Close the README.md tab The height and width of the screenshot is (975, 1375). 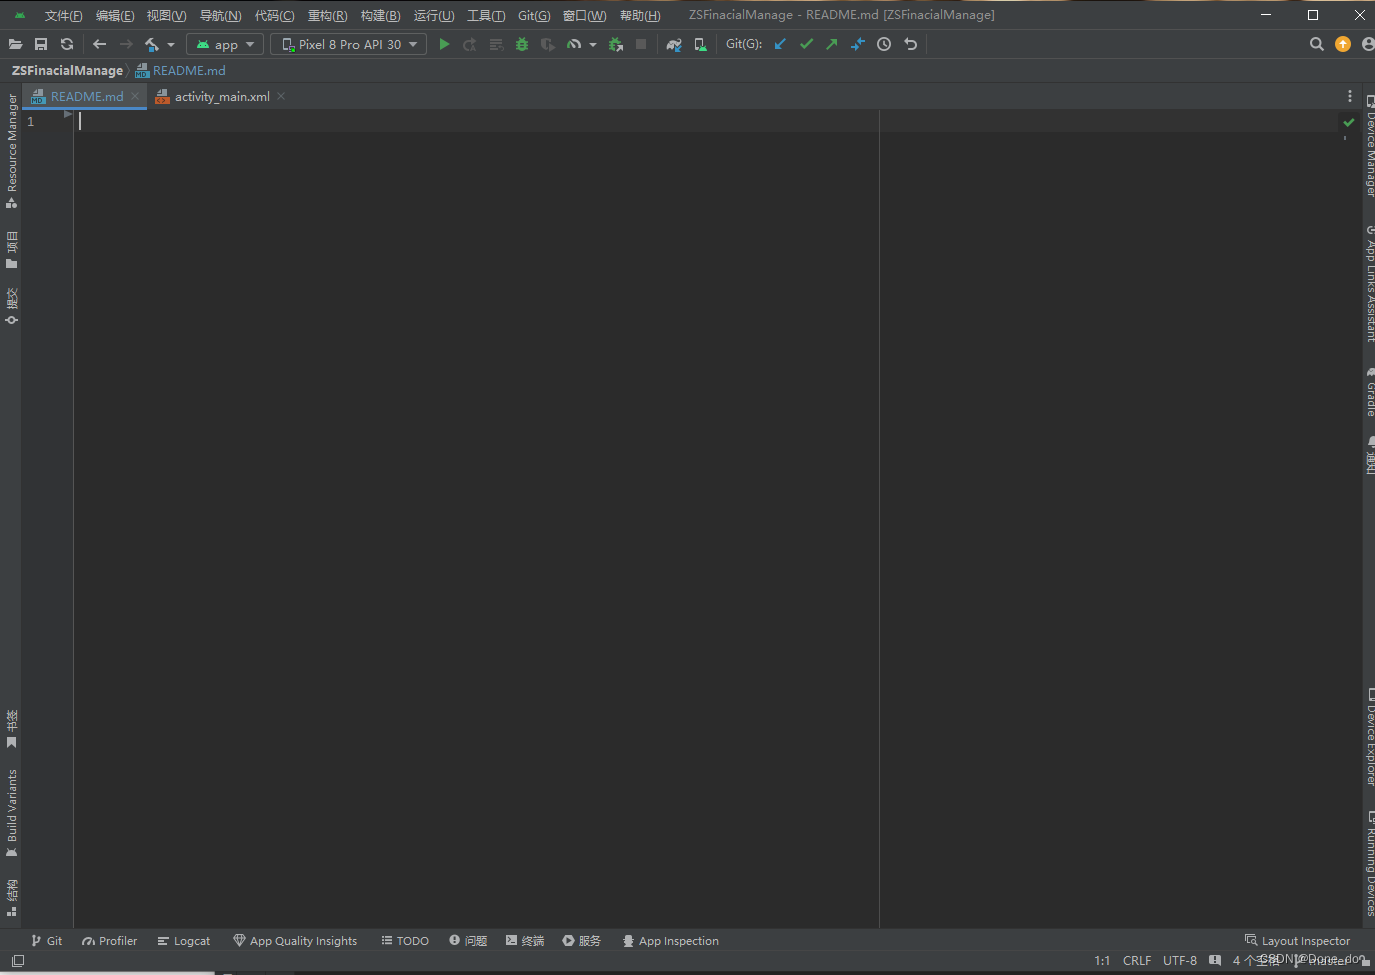135,96
